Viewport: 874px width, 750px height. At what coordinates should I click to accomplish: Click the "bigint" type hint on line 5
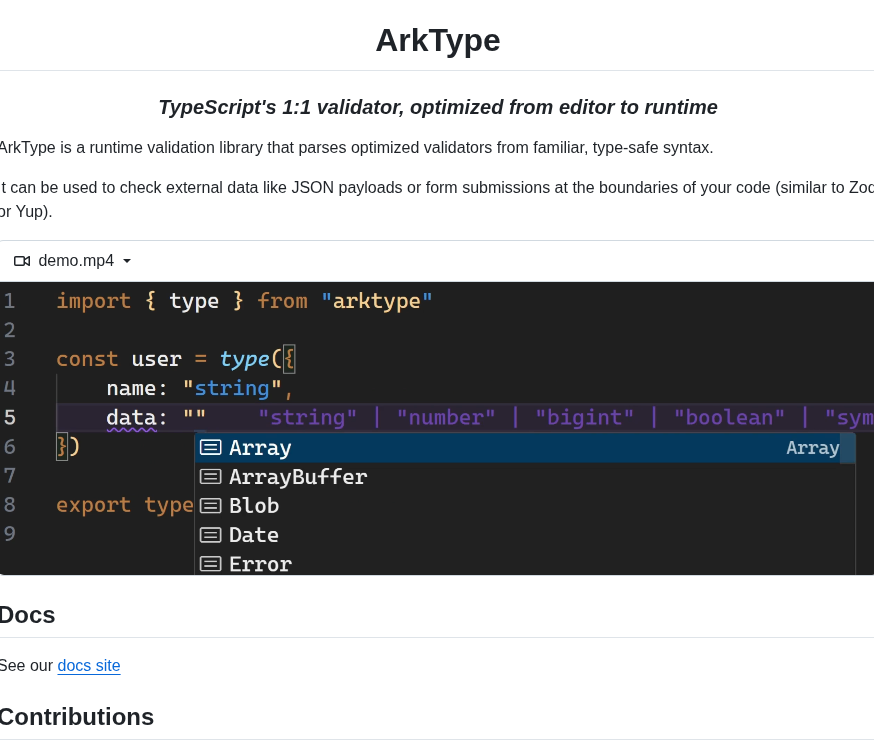click(584, 418)
